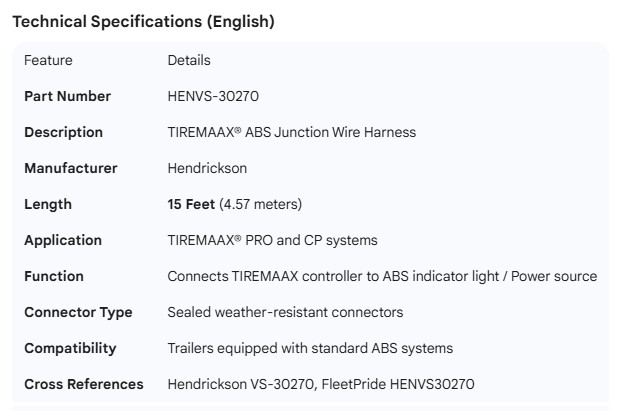Click the Sealed weather-resistant connectors text
619x411 pixels.
285,312
